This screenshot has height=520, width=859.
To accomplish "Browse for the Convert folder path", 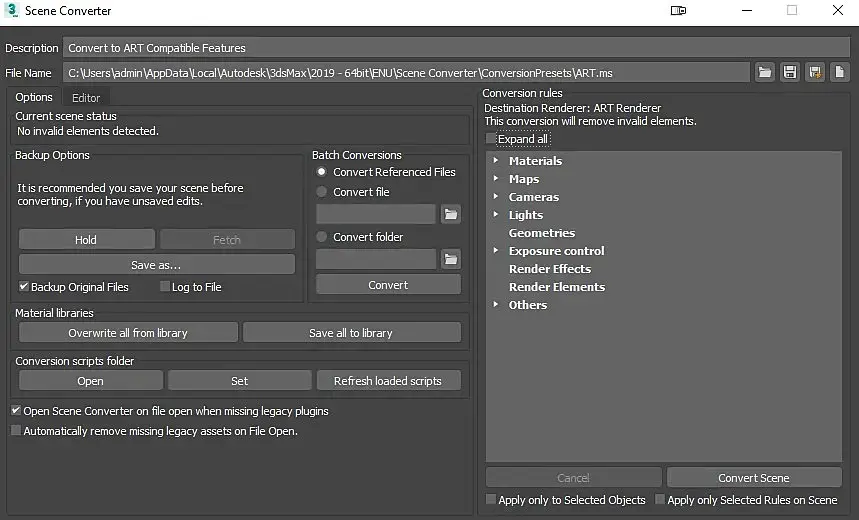I will [451, 259].
